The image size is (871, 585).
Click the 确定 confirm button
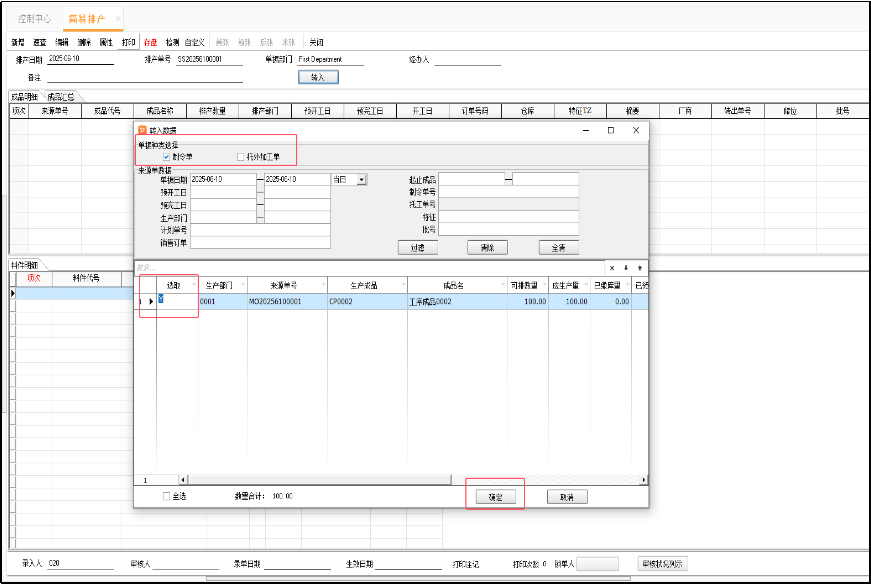point(494,496)
